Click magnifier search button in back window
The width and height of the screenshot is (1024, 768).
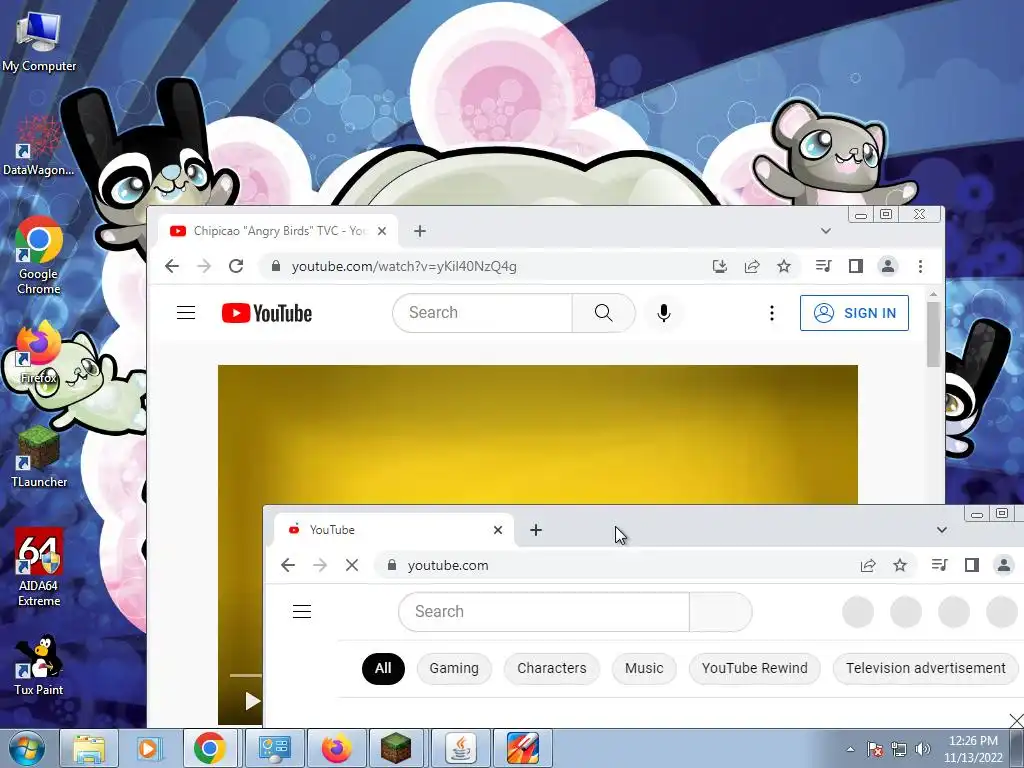(x=603, y=313)
